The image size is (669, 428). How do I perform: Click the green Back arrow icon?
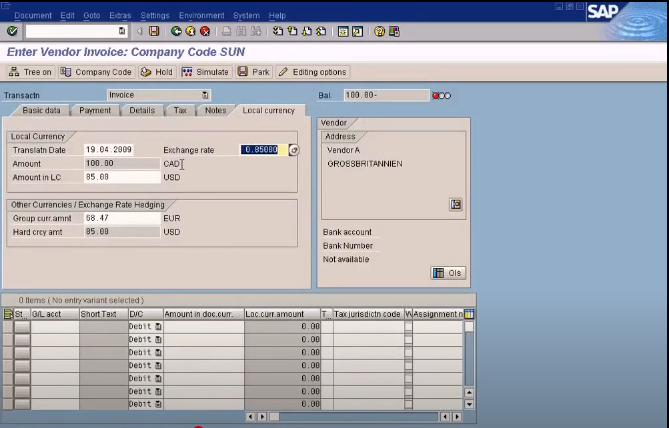pyautogui.click(x=176, y=31)
